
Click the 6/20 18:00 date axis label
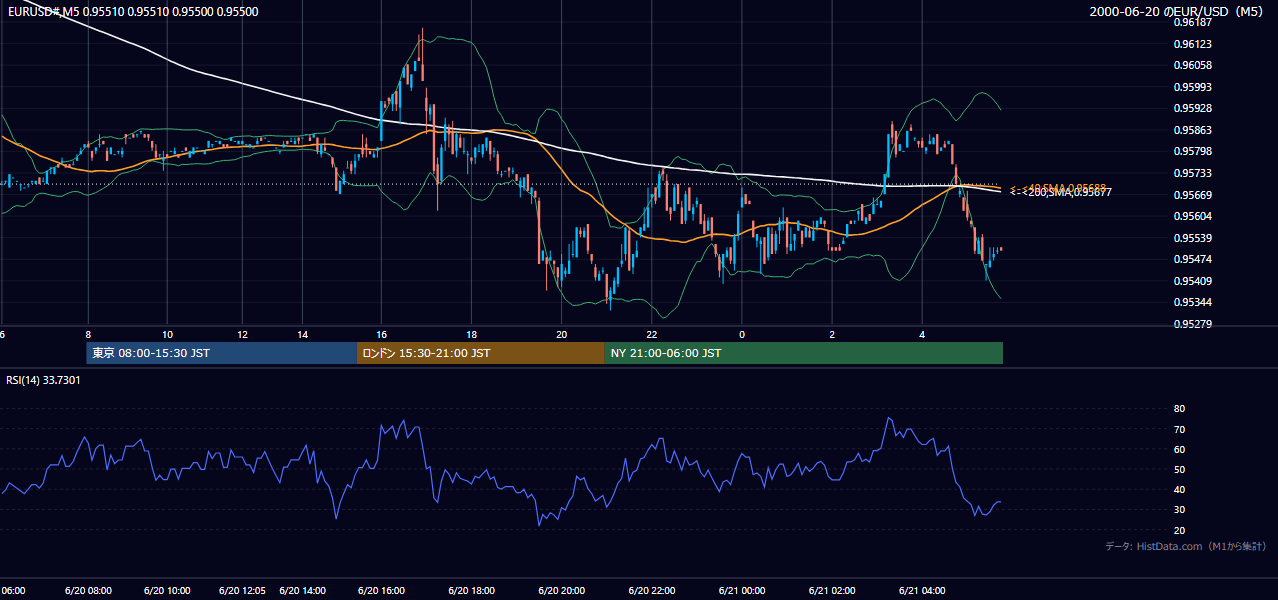point(471,591)
